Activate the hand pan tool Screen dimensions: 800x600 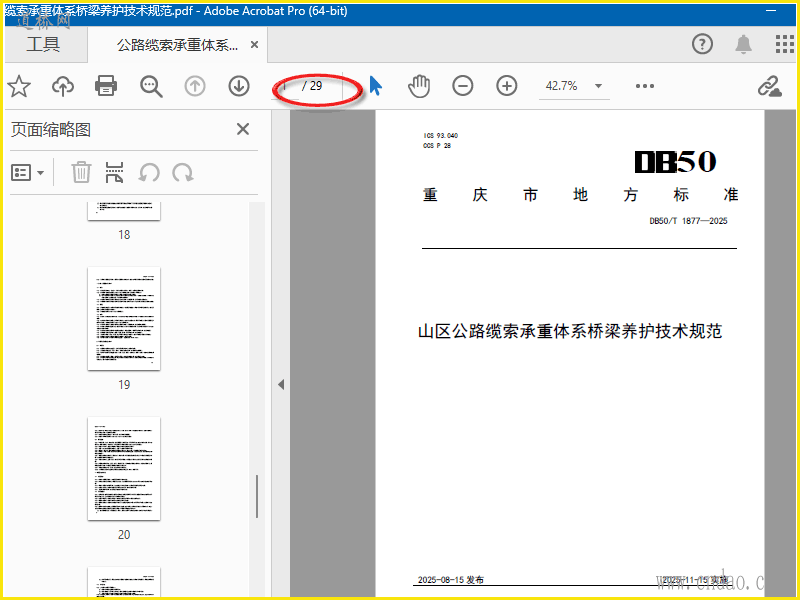tap(419, 86)
